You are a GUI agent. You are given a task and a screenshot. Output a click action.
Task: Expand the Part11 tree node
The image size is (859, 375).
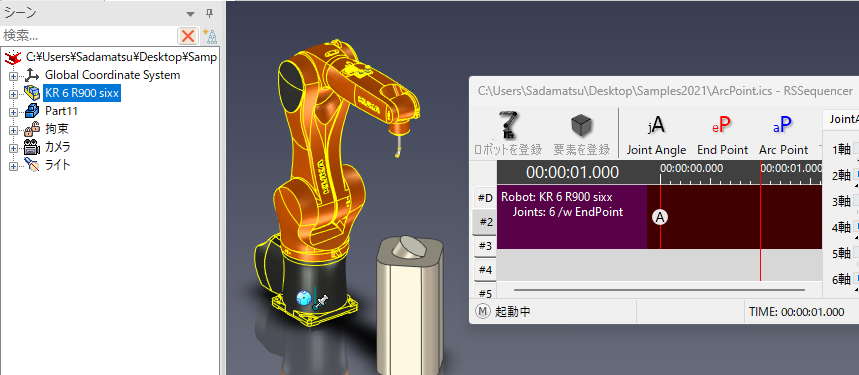point(13,112)
